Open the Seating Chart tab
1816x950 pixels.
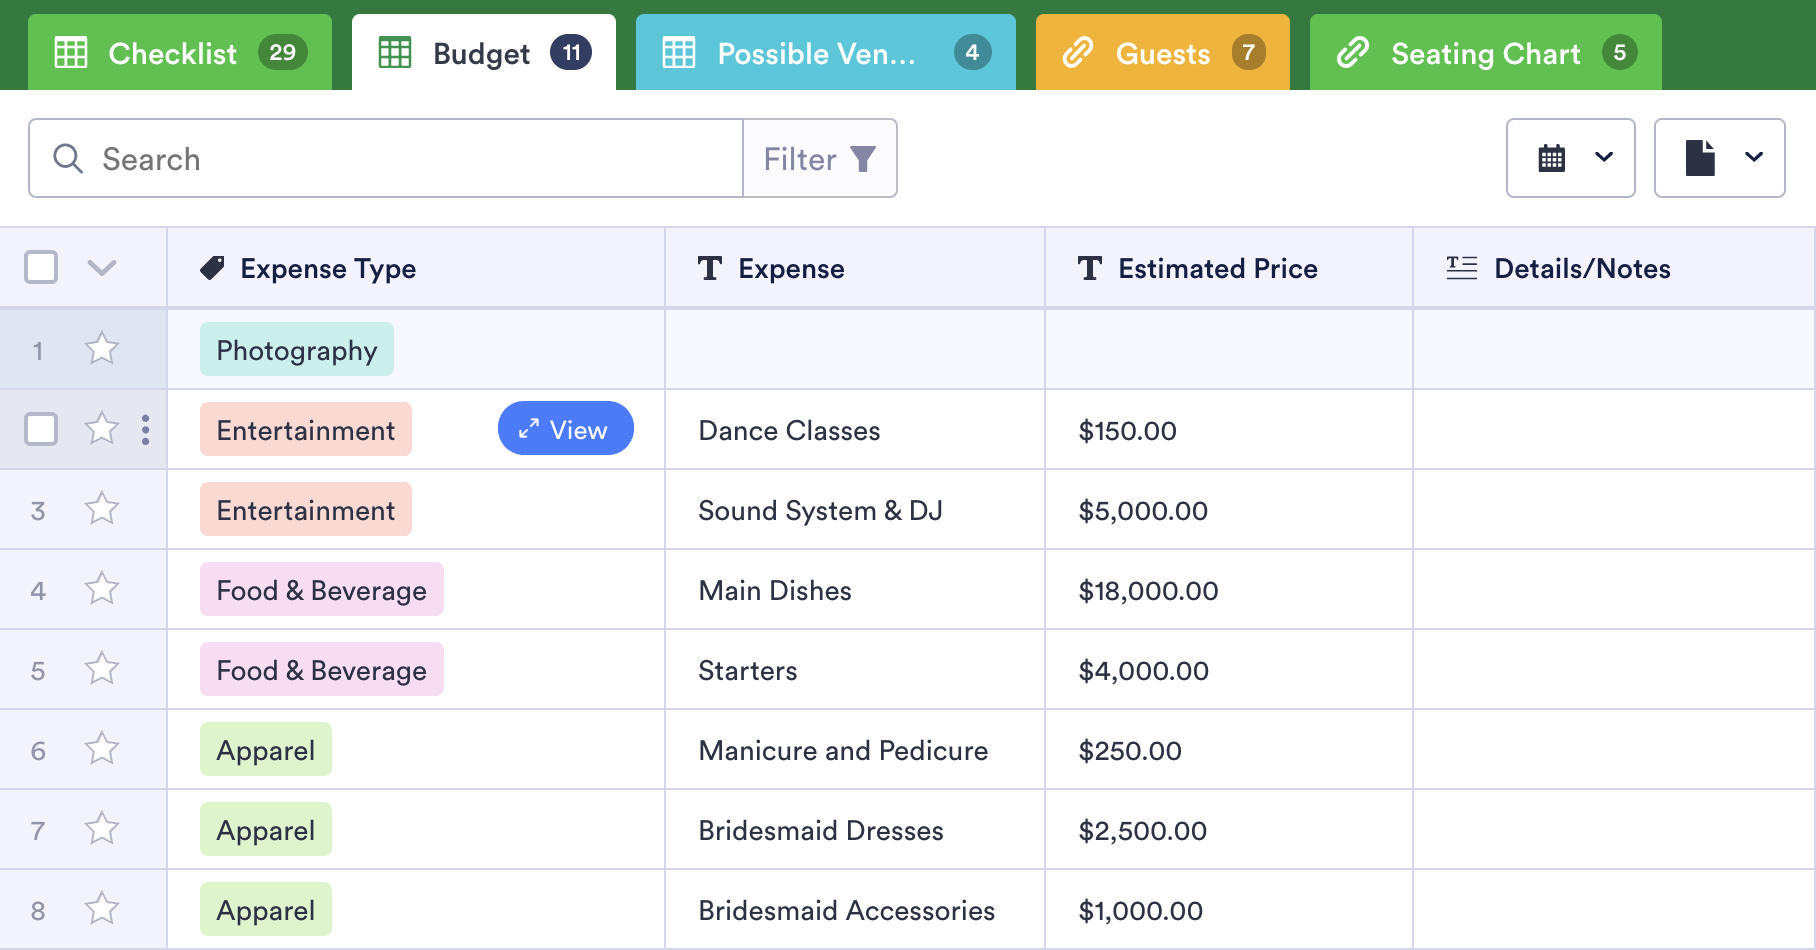(x=1485, y=53)
